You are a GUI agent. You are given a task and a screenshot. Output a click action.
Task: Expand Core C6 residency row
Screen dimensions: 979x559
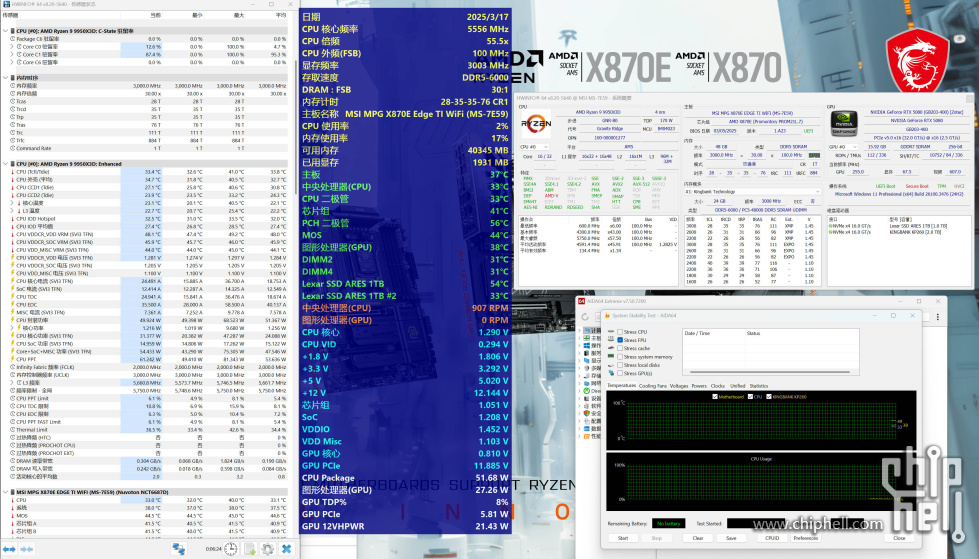coord(12,62)
